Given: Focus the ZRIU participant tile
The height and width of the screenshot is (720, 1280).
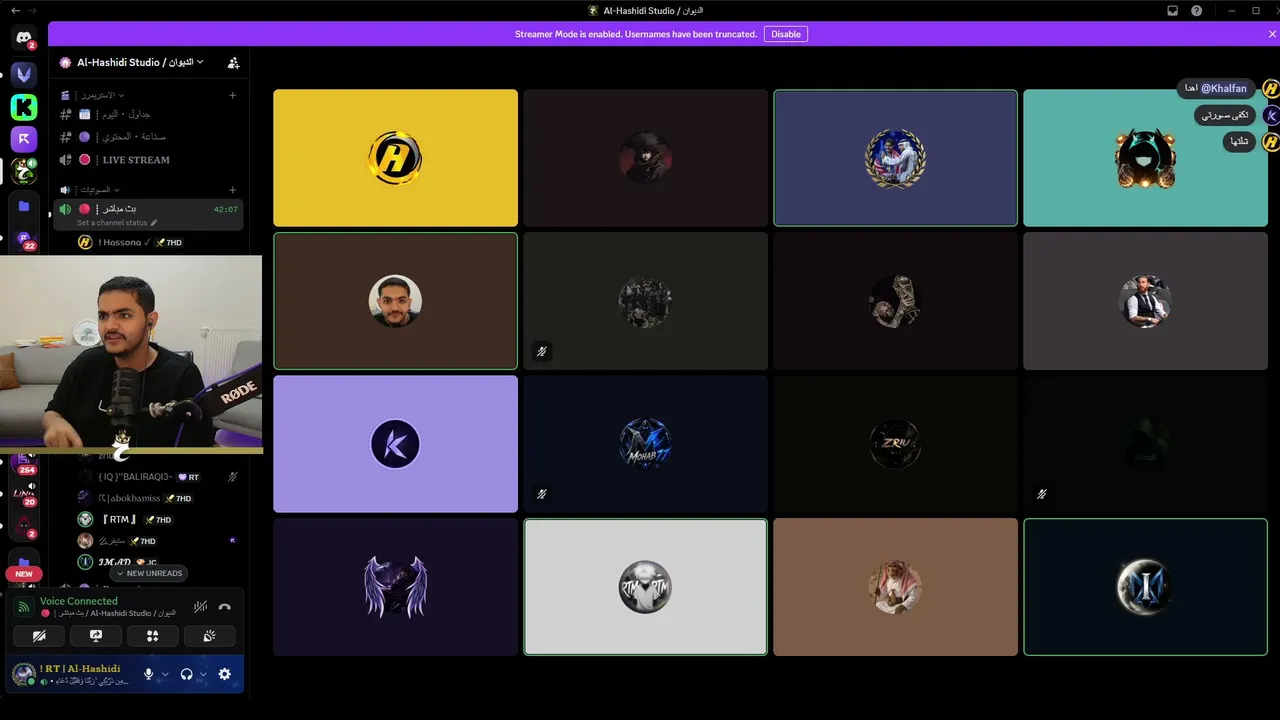Looking at the screenshot, I should (895, 444).
